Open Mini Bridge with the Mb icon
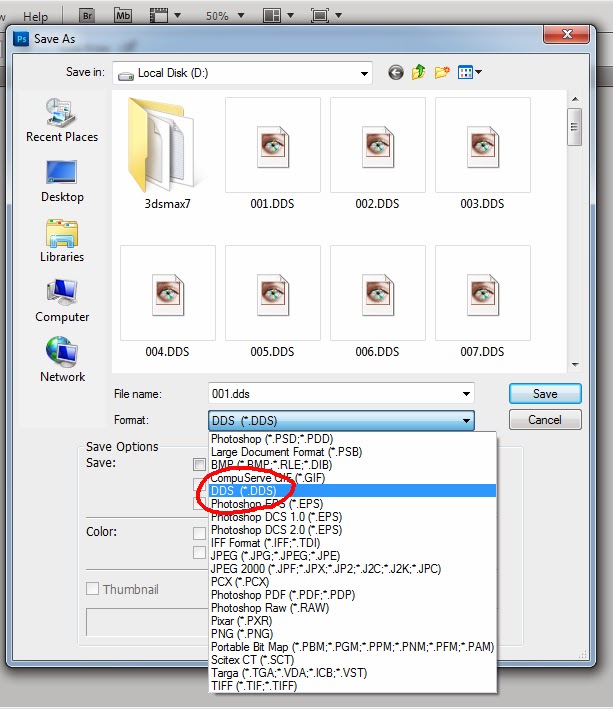 (123, 16)
